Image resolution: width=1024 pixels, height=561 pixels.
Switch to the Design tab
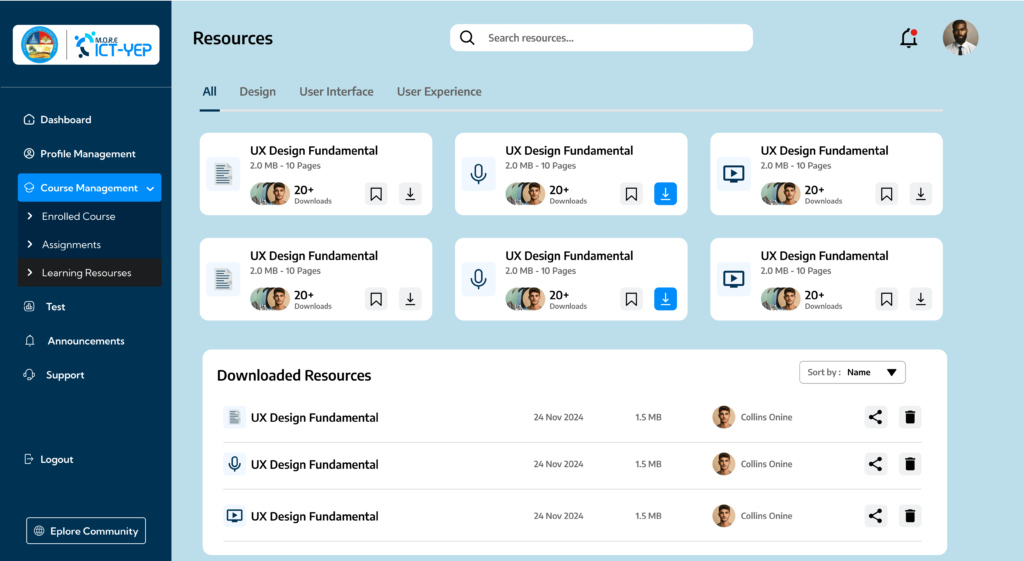257,92
